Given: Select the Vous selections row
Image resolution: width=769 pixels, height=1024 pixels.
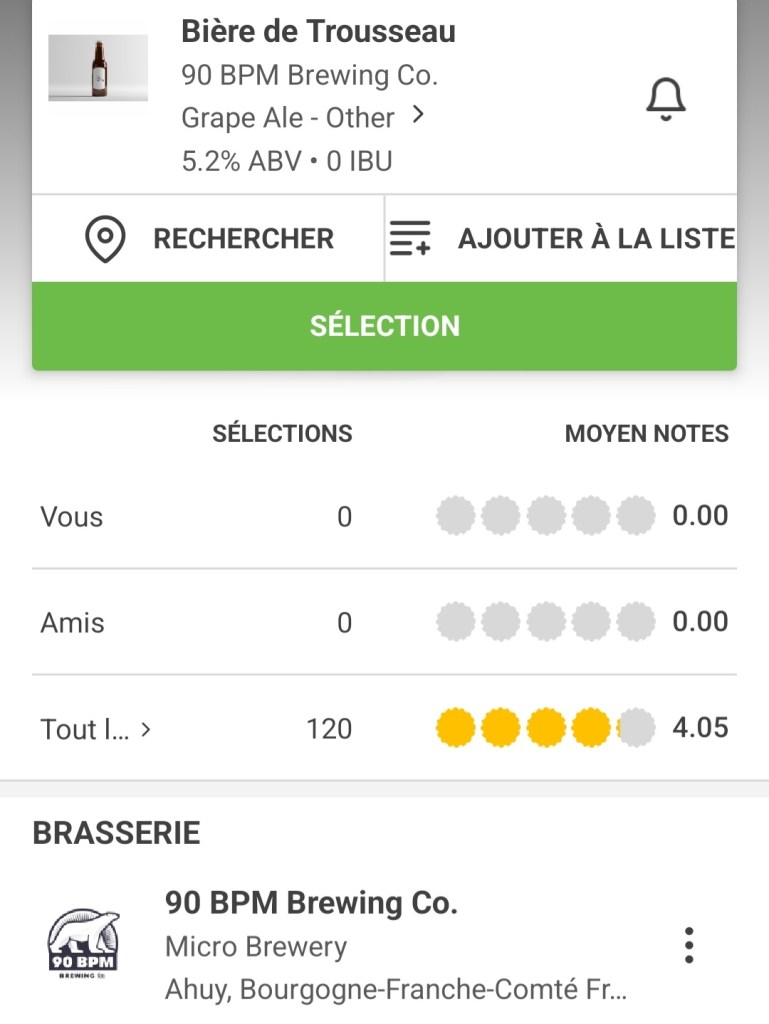Looking at the screenshot, I should (x=72, y=517).
